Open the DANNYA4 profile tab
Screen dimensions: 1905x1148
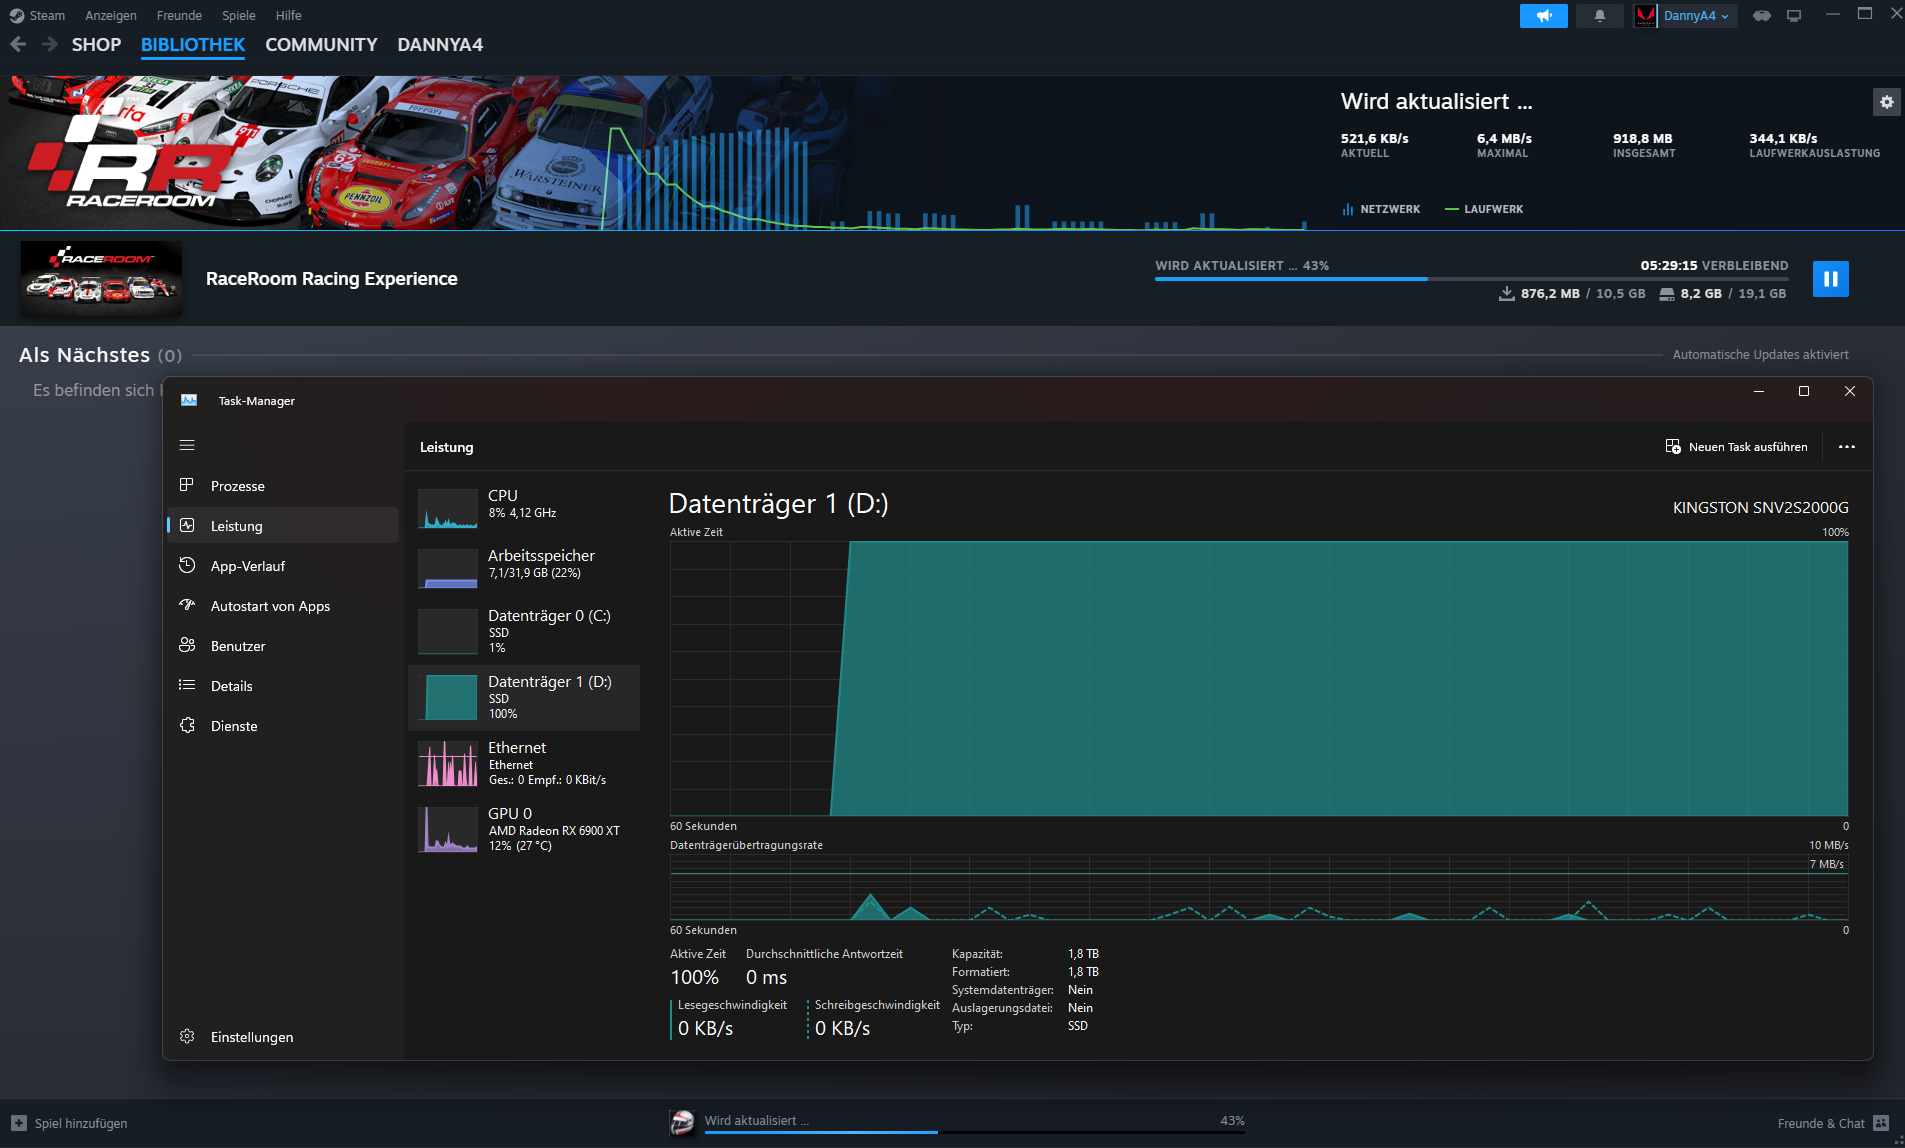click(x=440, y=45)
